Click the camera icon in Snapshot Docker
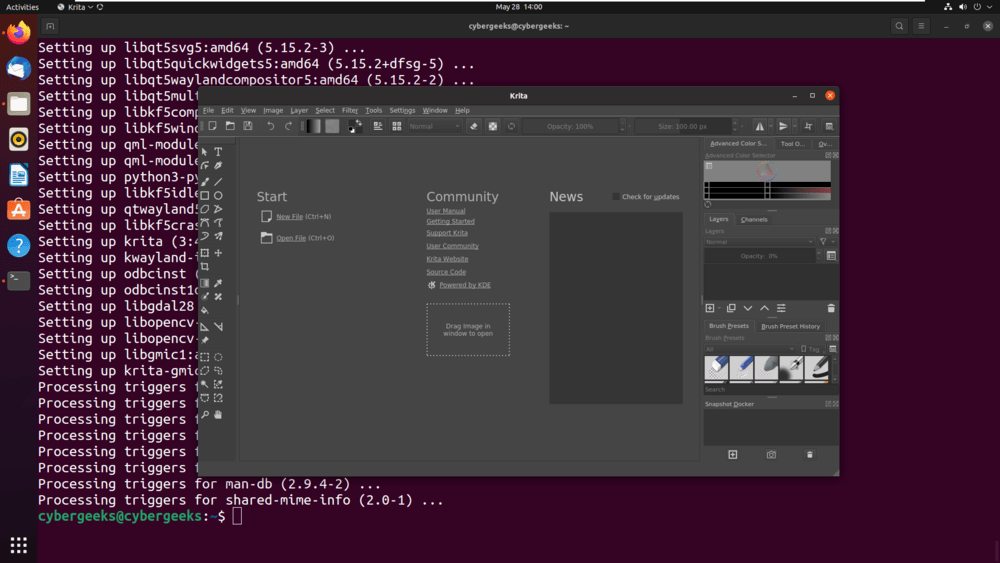The image size is (1000, 563). (771, 455)
